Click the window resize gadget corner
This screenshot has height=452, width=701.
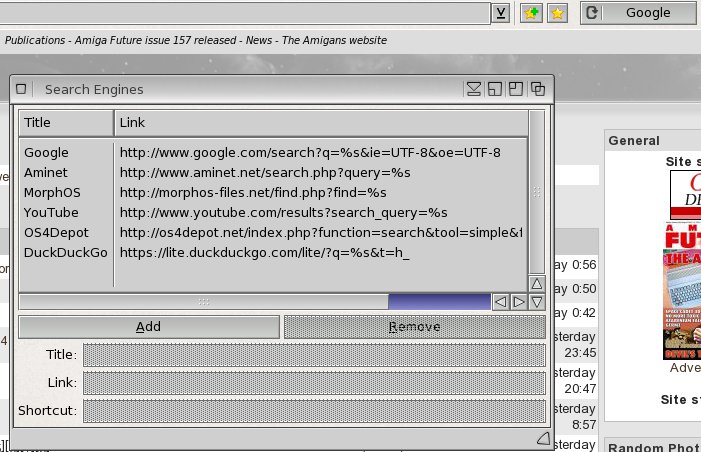click(x=543, y=439)
